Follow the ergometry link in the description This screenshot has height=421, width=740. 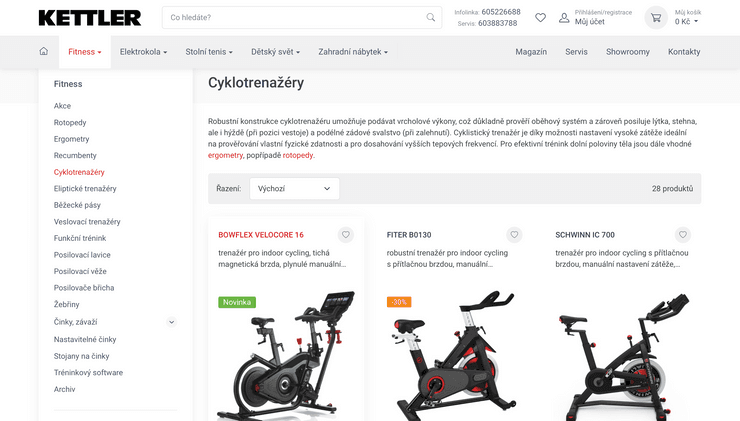click(x=225, y=156)
